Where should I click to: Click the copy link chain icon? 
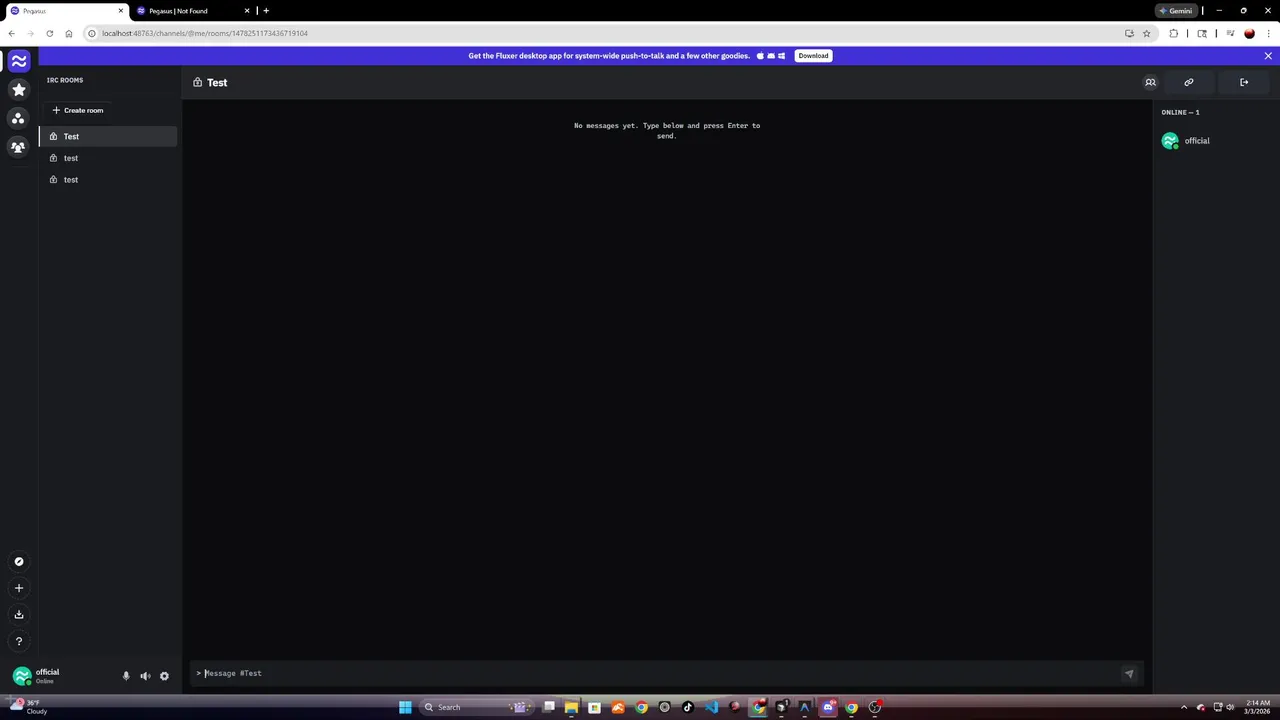1189,82
